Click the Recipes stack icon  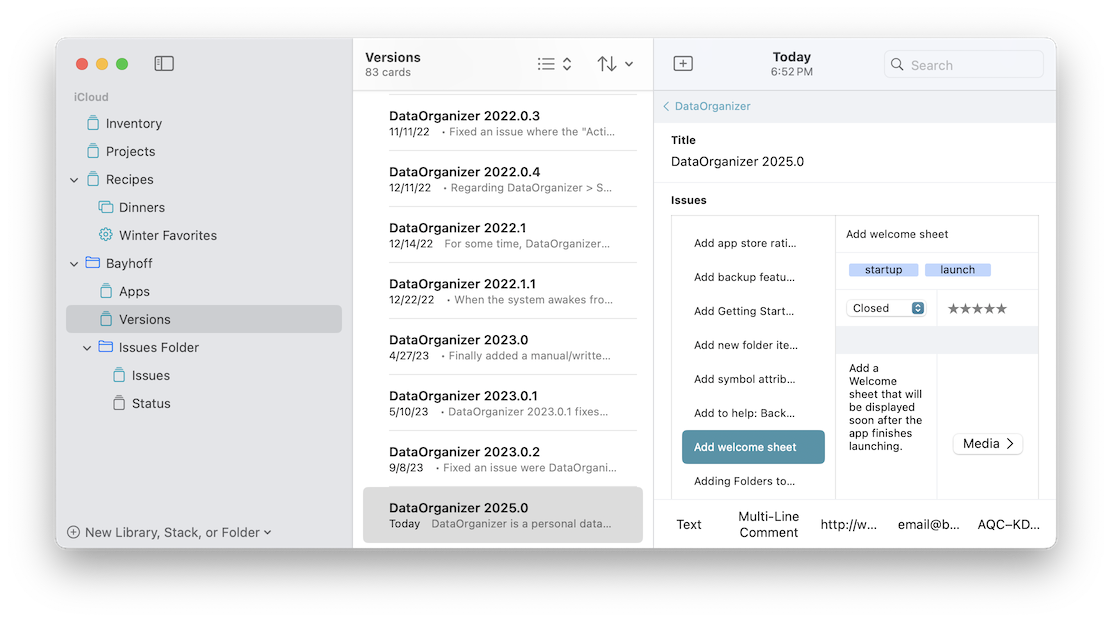point(93,179)
